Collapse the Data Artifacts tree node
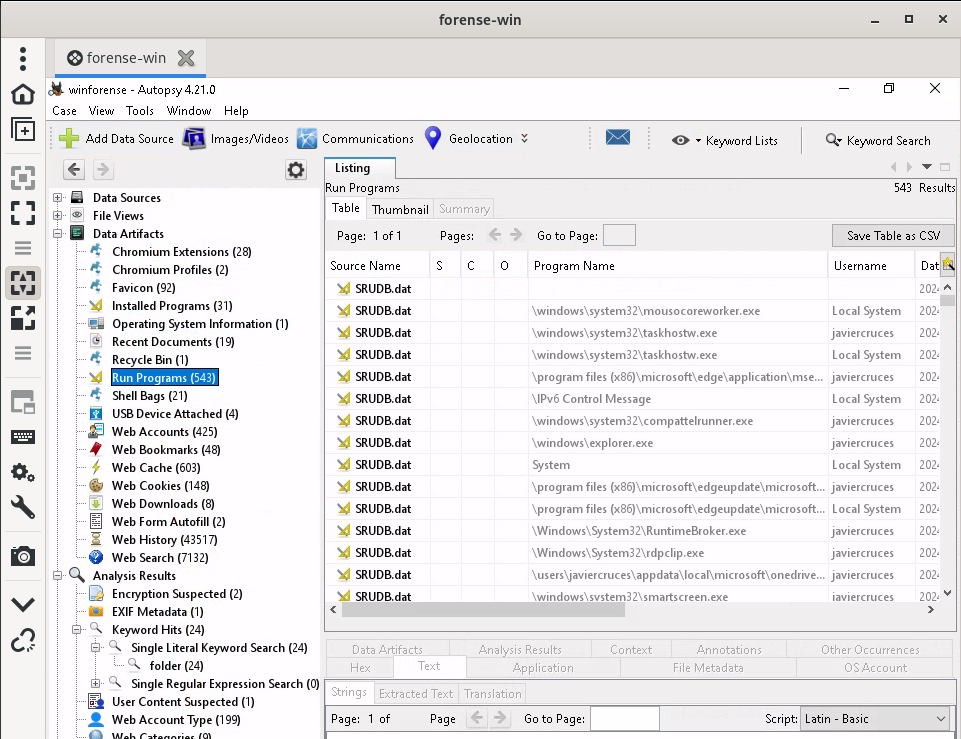Viewport: 961px width, 739px height. click(58, 233)
